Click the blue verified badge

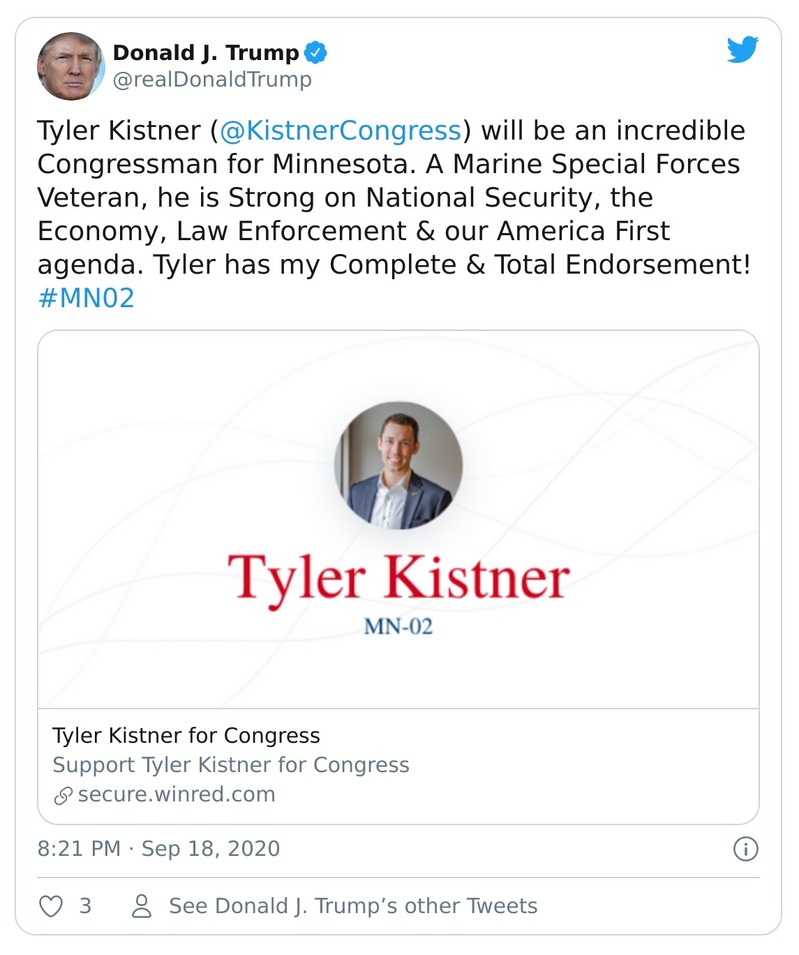(x=315, y=52)
